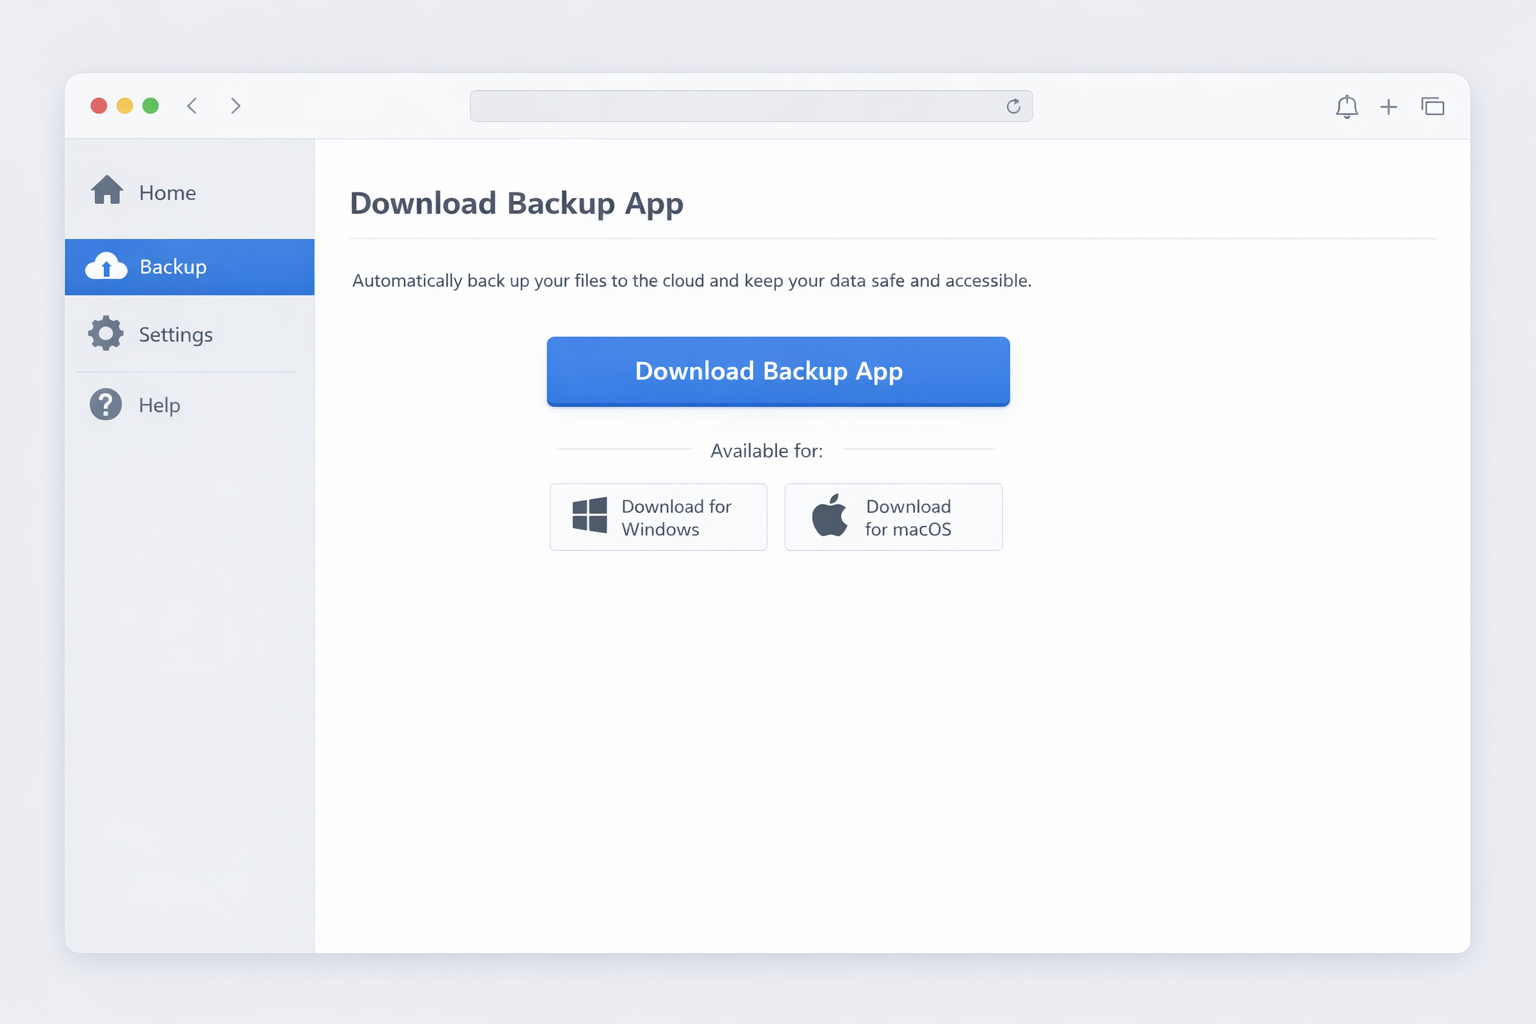Viewport: 1536px width, 1024px height.
Task: Click the Settings gear icon
Action: (x=106, y=334)
